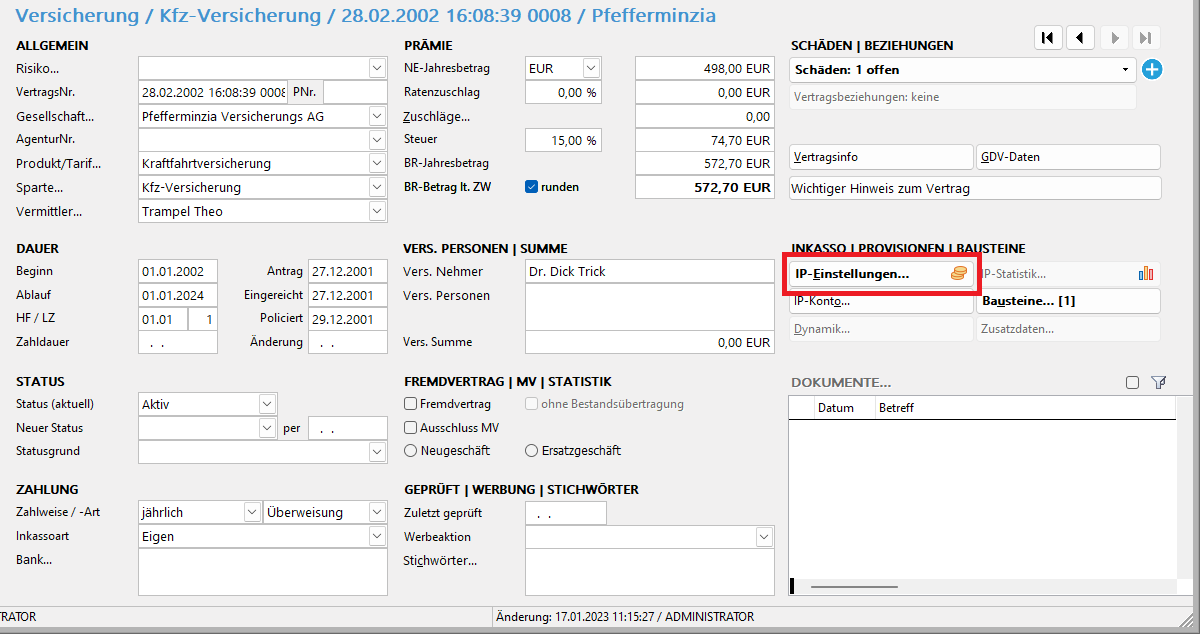Click the Vers. Nehmer input field
Image resolution: width=1200 pixels, height=634 pixels.
649,272
